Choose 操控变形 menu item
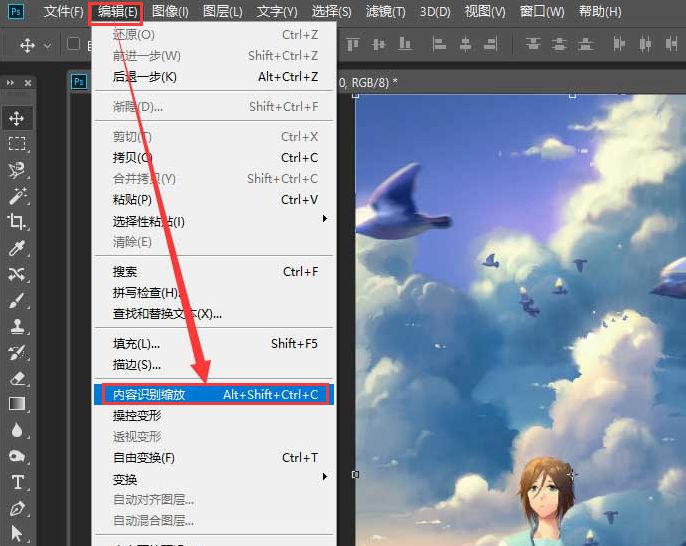Image resolution: width=686 pixels, height=546 pixels. [214, 416]
